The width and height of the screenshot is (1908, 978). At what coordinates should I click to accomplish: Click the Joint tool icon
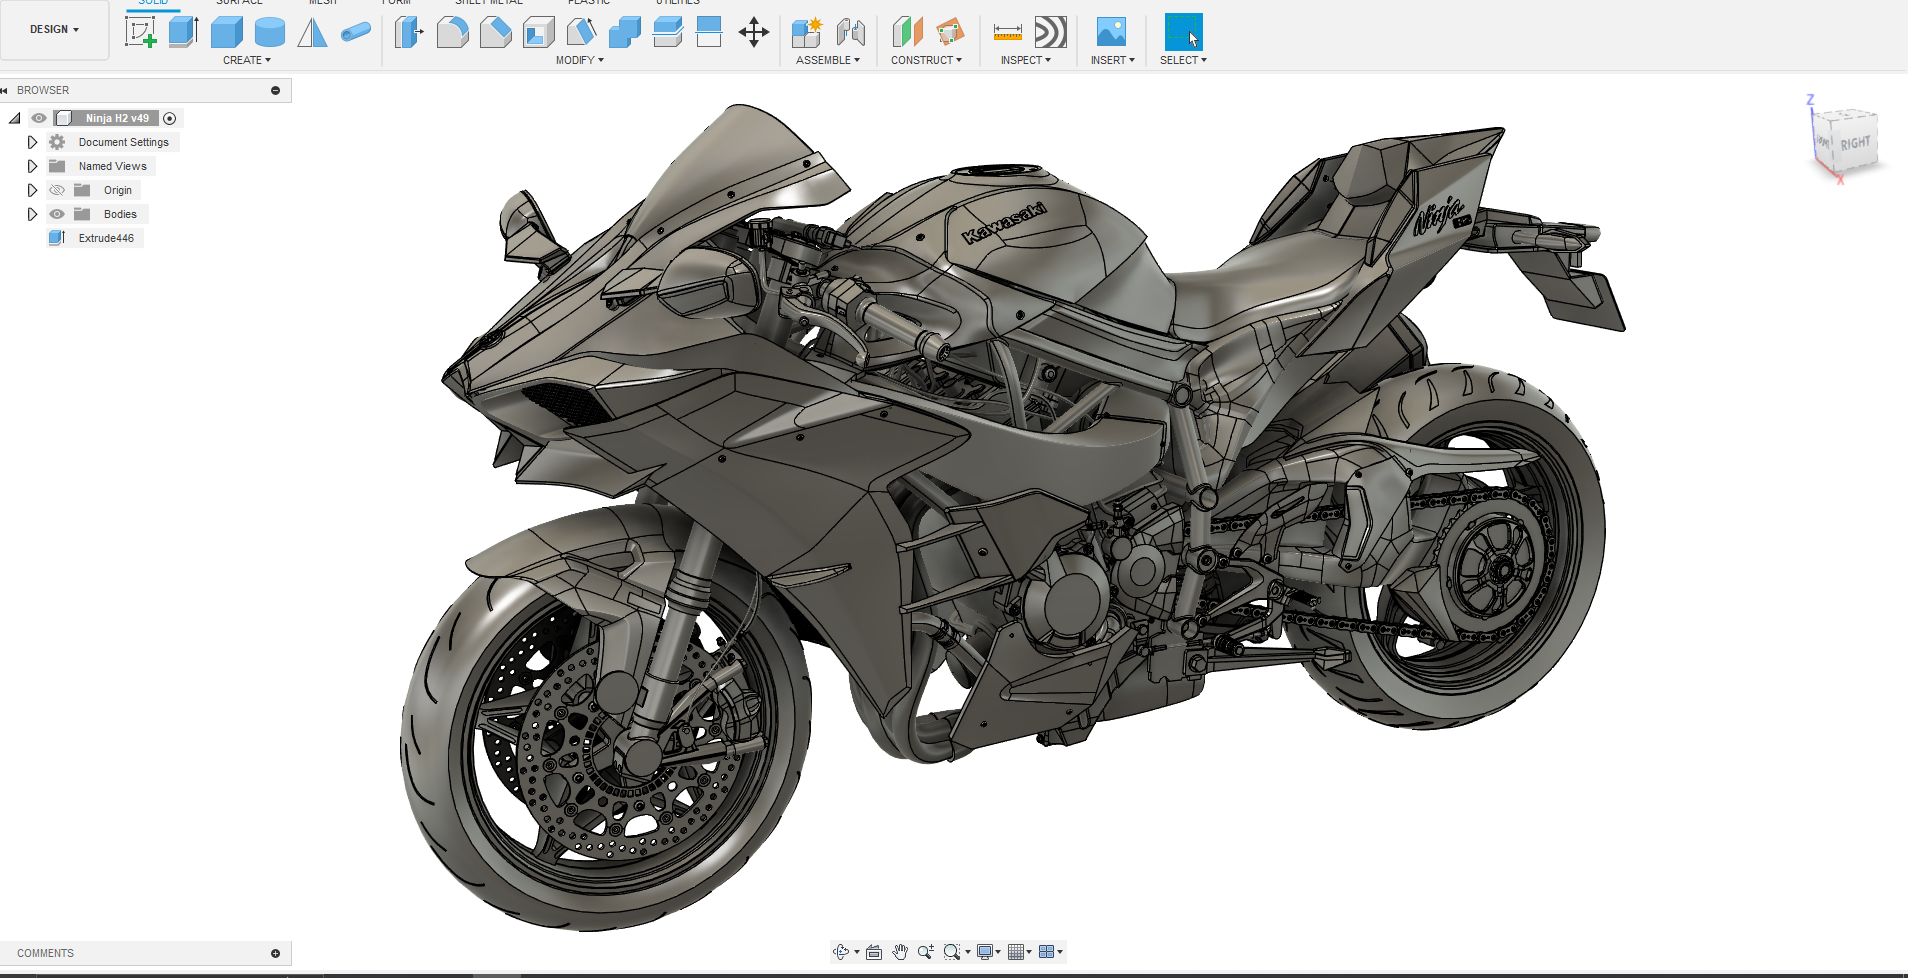[x=851, y=32]
